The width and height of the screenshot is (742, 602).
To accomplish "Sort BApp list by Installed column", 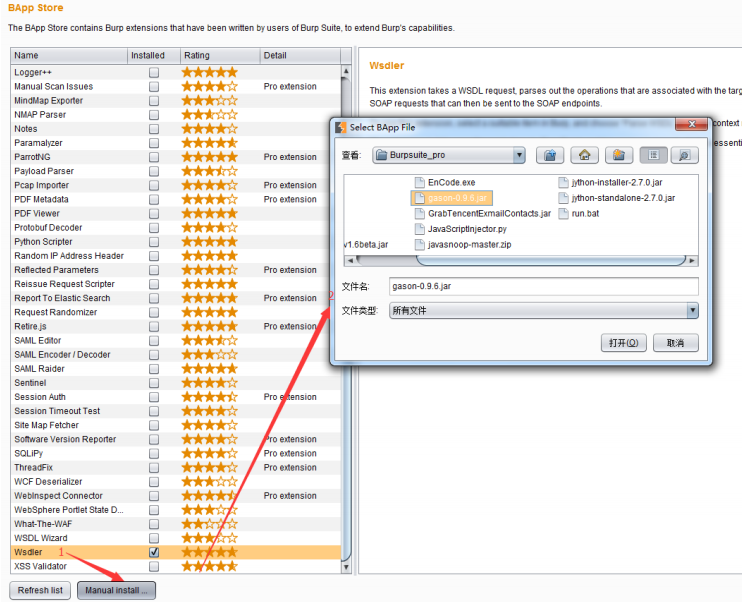I will pos(154,55).
